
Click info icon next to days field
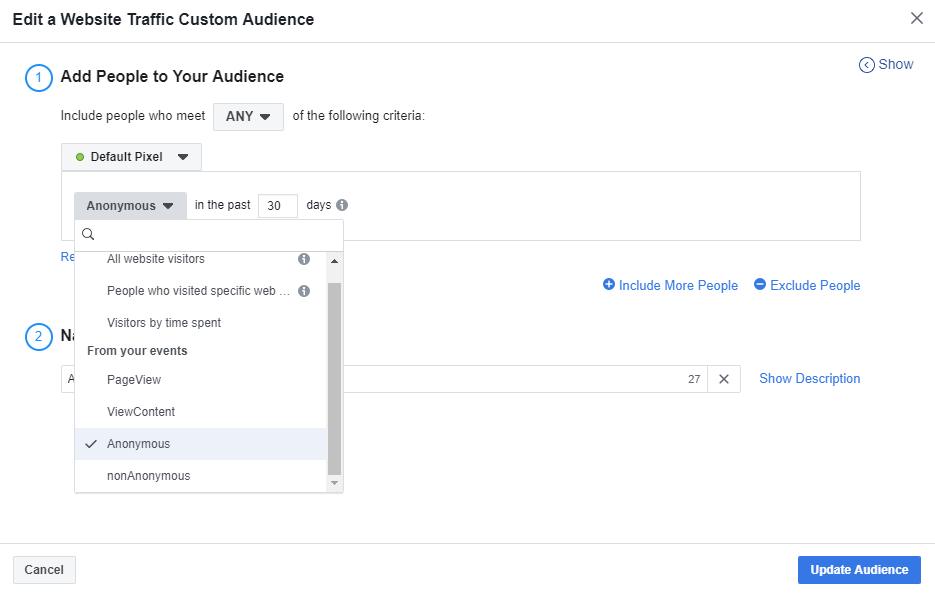coord(342,205)
